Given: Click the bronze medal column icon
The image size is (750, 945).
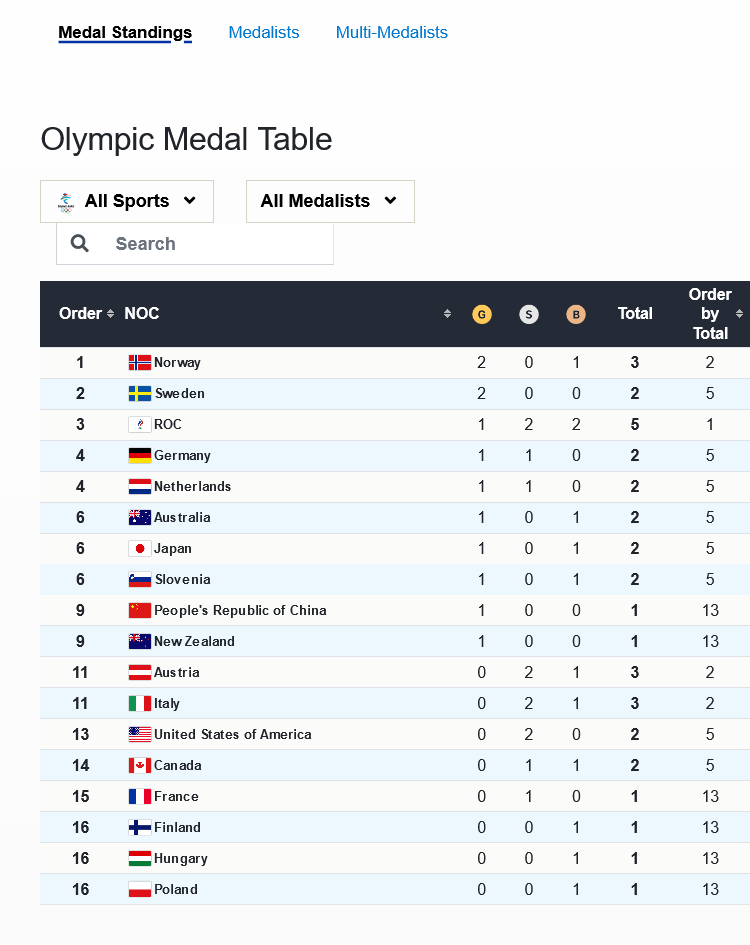Looking at the screenshot, I should tap(575, 314).
